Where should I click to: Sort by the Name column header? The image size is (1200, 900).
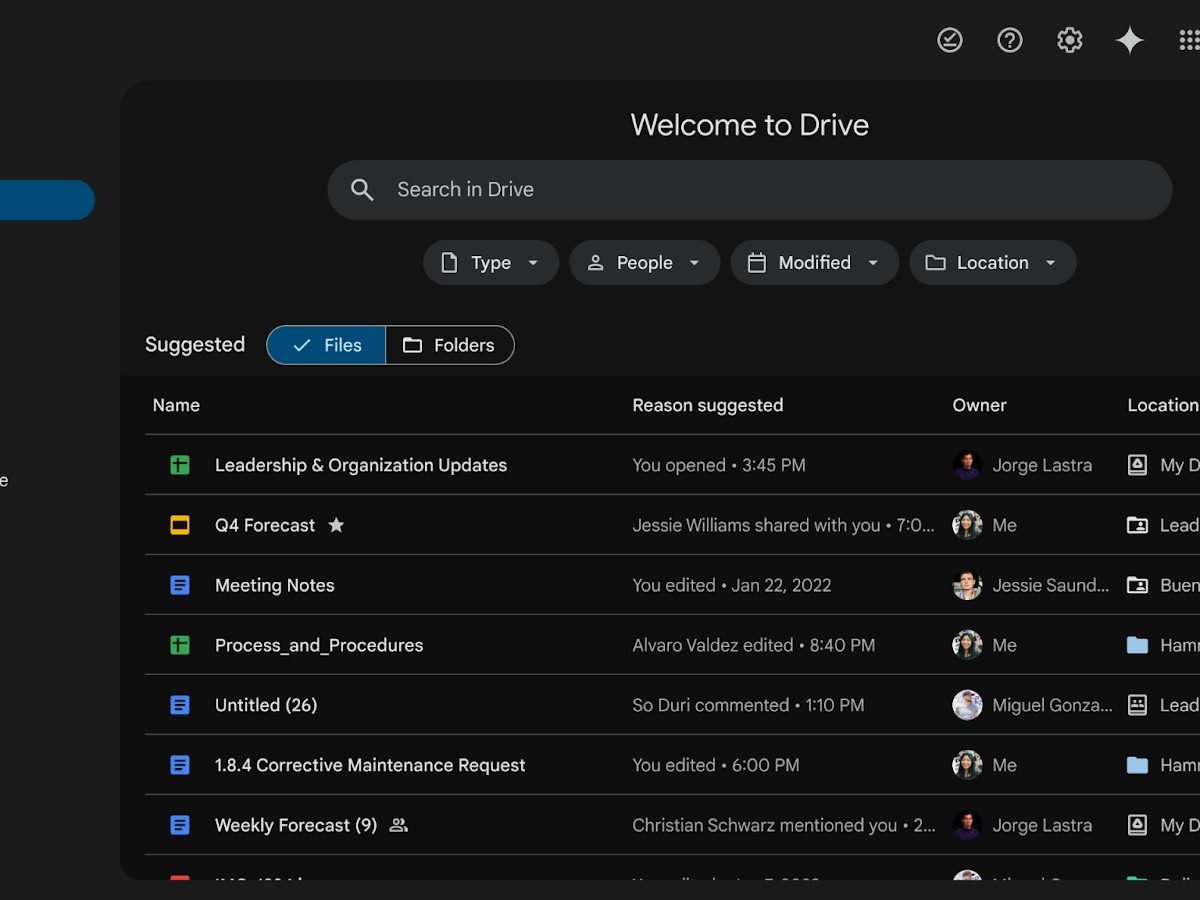point(176,405)
